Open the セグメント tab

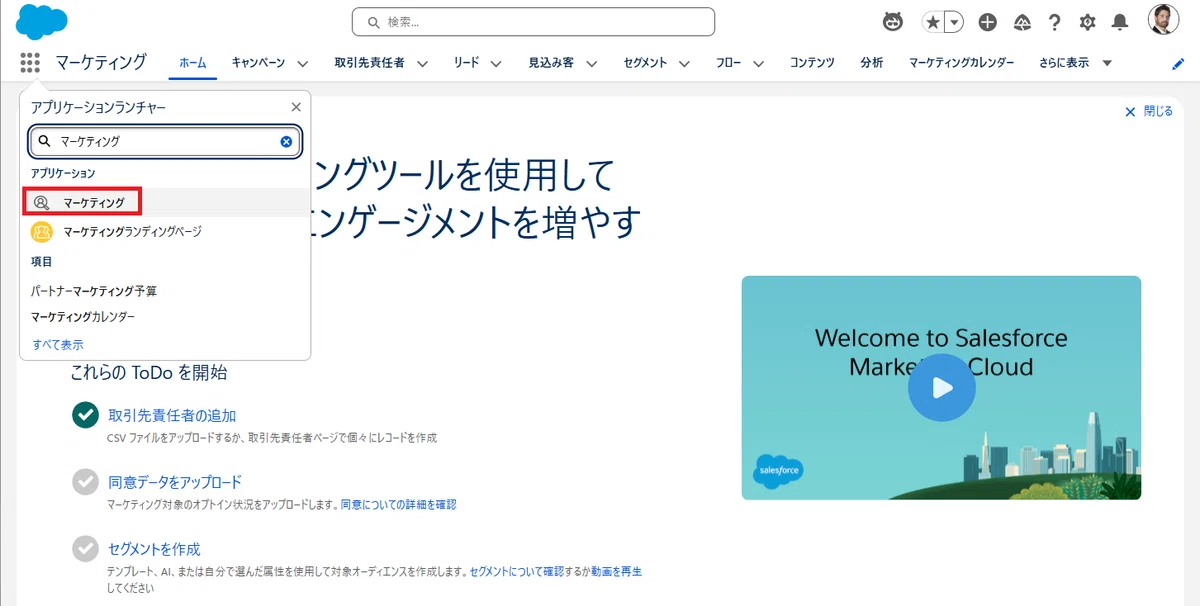(645, 63)
